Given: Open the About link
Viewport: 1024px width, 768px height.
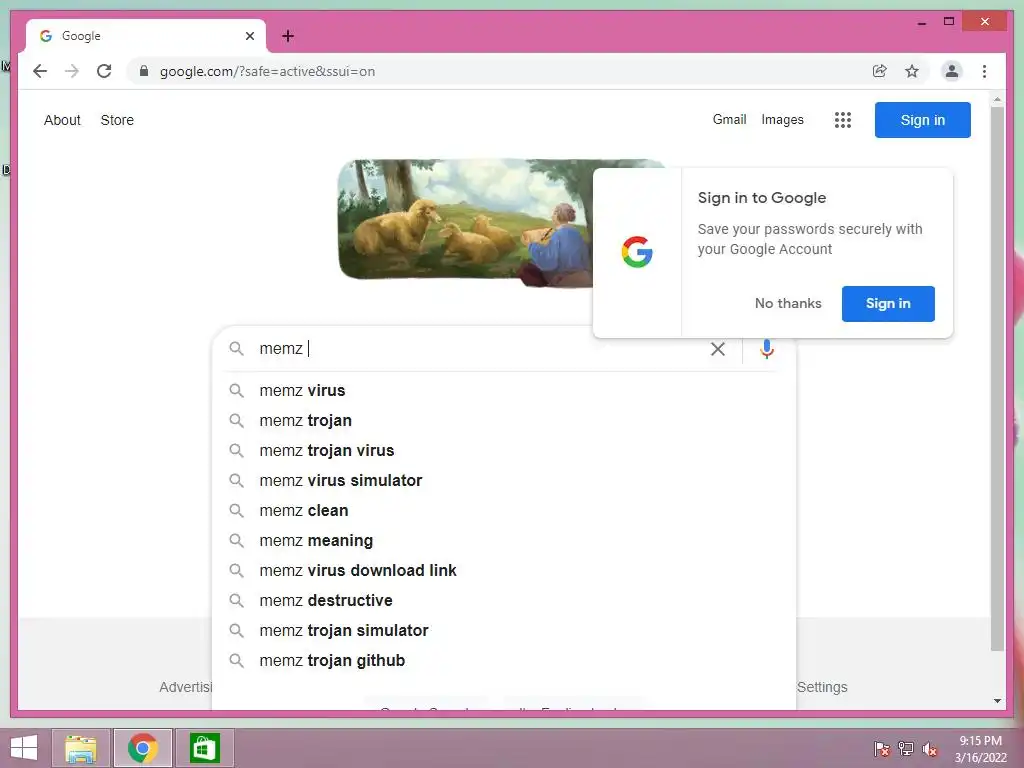Looking at the screenshot, I should [x=62, y=120].
